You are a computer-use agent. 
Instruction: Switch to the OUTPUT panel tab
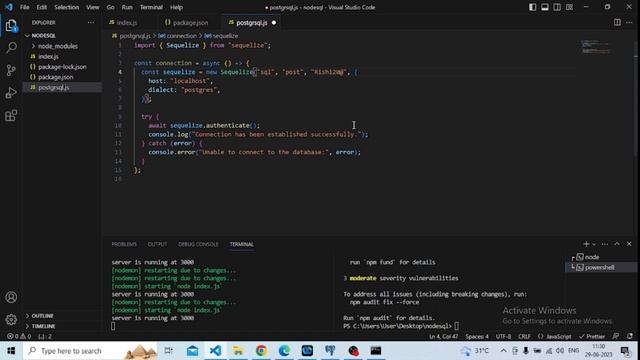click(x=157, y=244)
